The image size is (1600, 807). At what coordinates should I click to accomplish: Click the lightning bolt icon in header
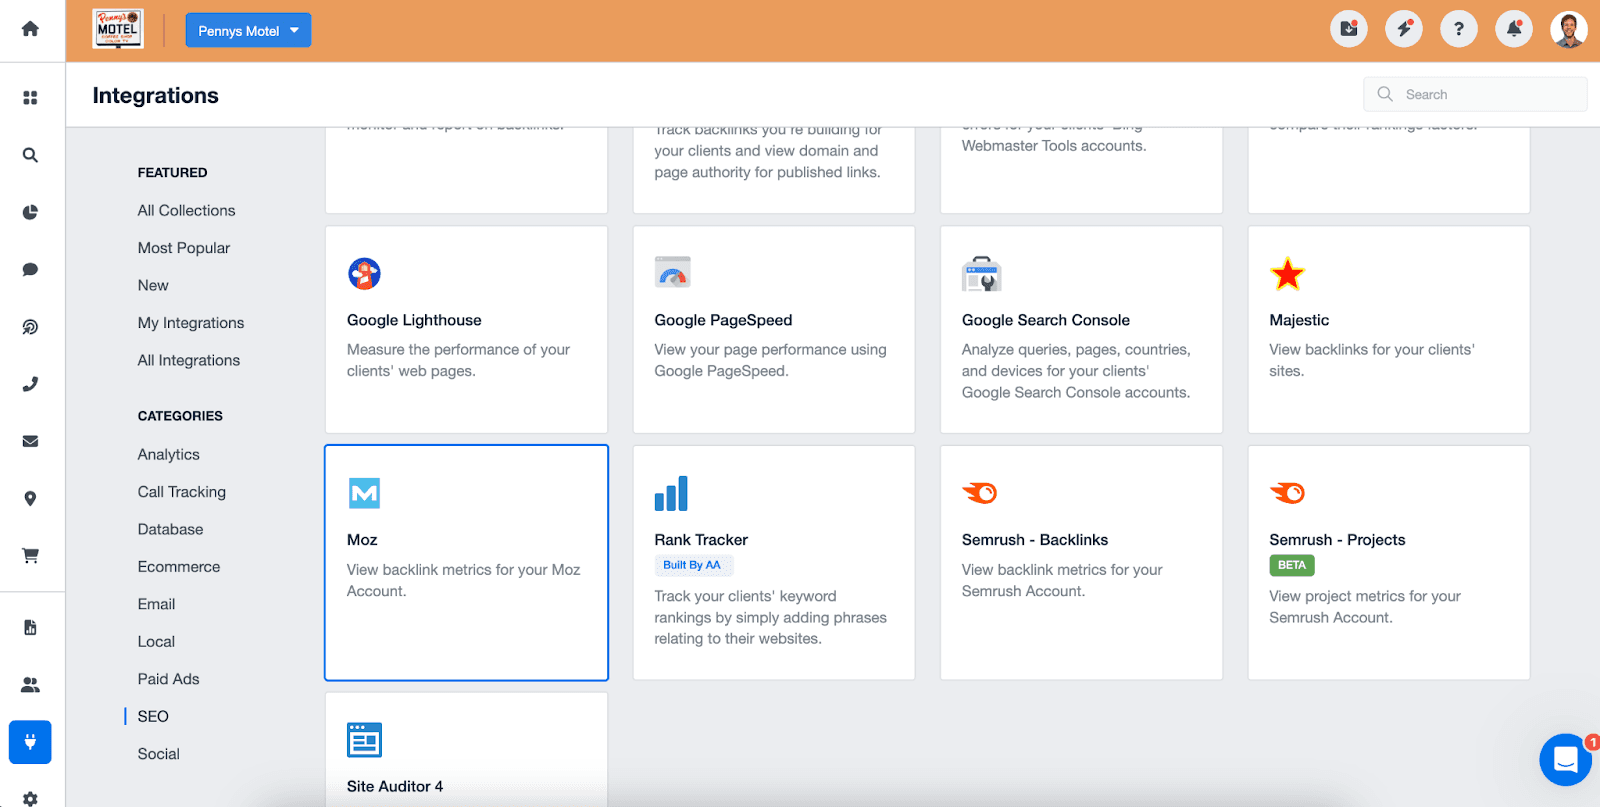(x=1403, y=29)
